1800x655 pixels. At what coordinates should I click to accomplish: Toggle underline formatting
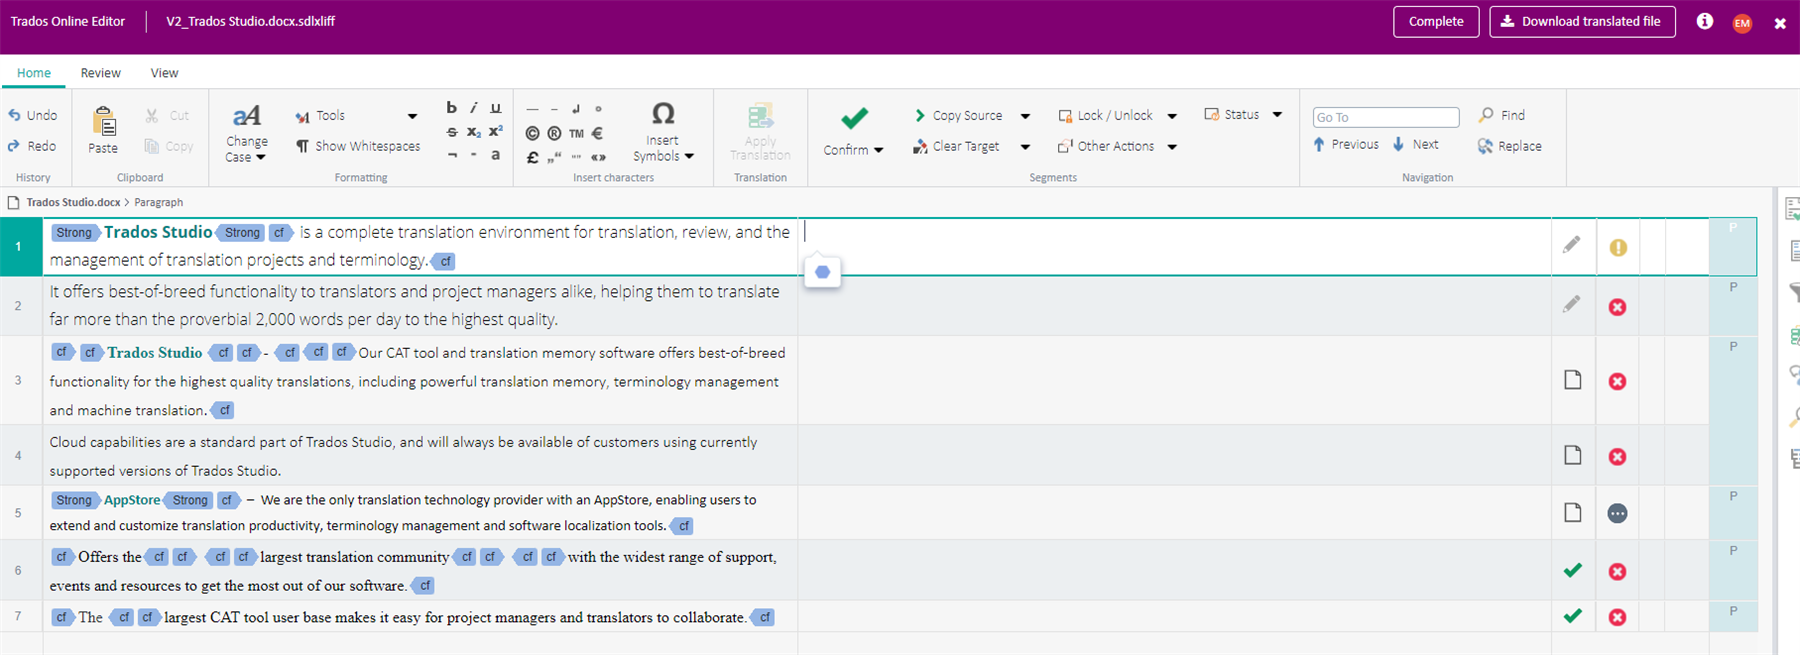pos(496,108)
